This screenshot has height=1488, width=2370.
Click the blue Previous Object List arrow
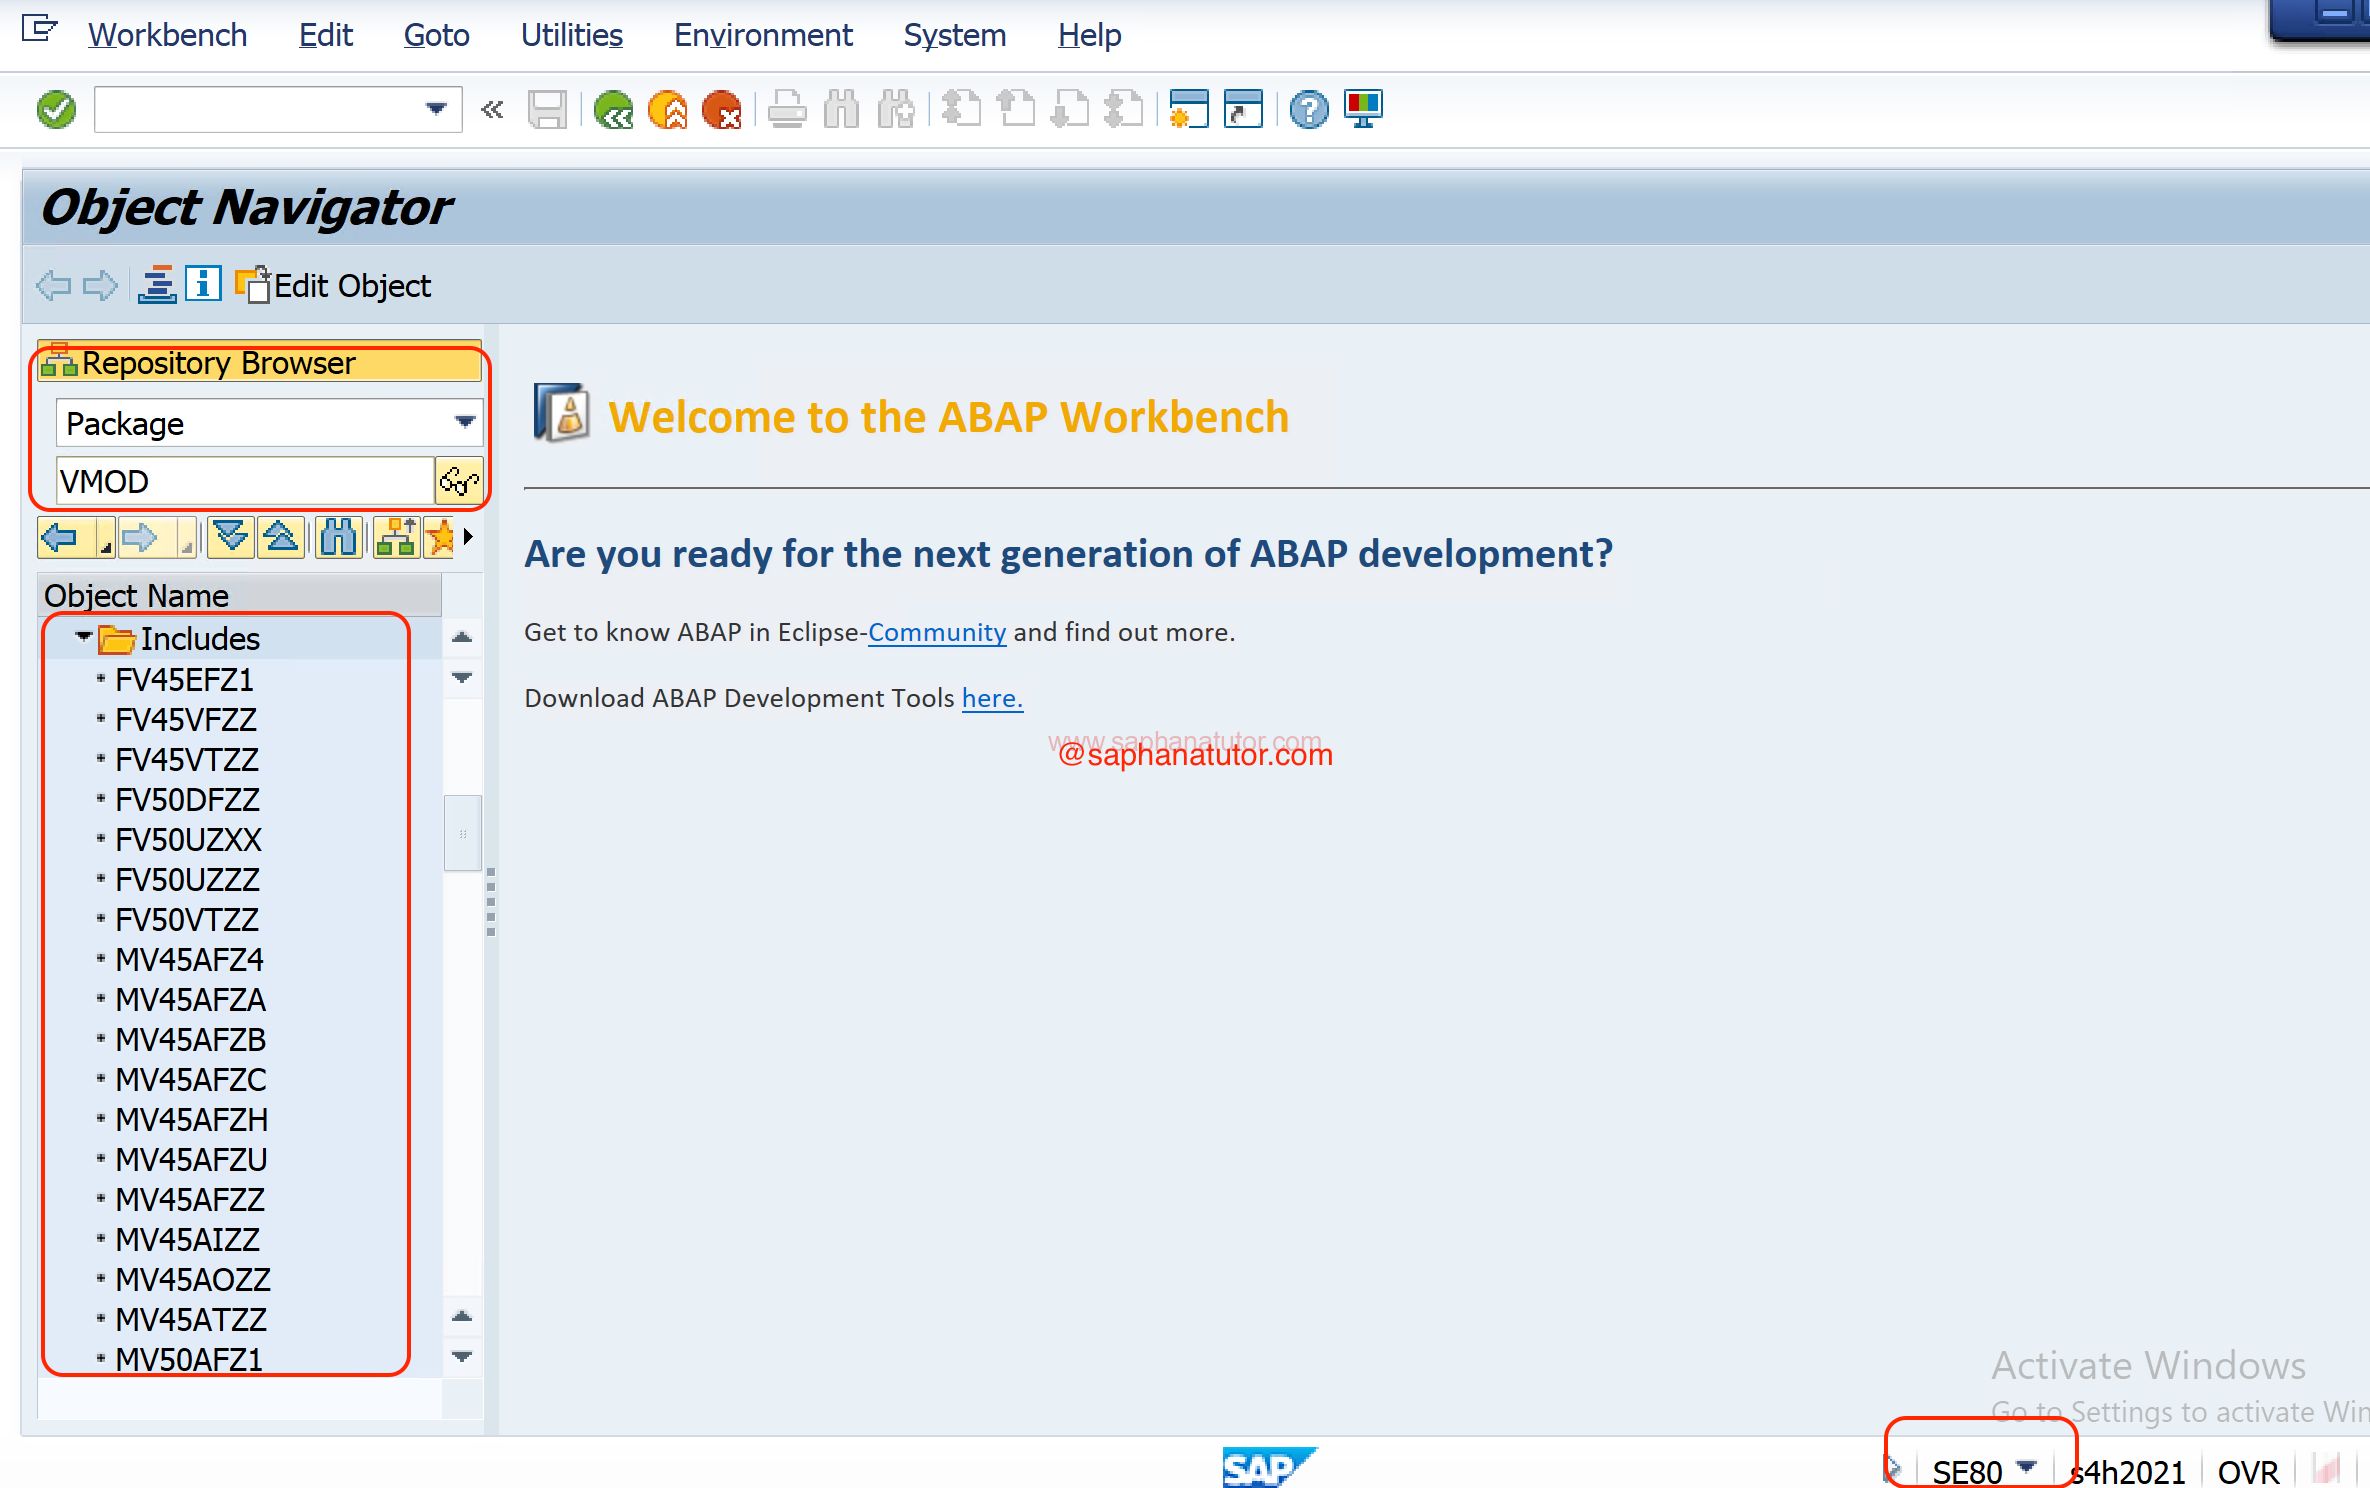click(60, 538)
